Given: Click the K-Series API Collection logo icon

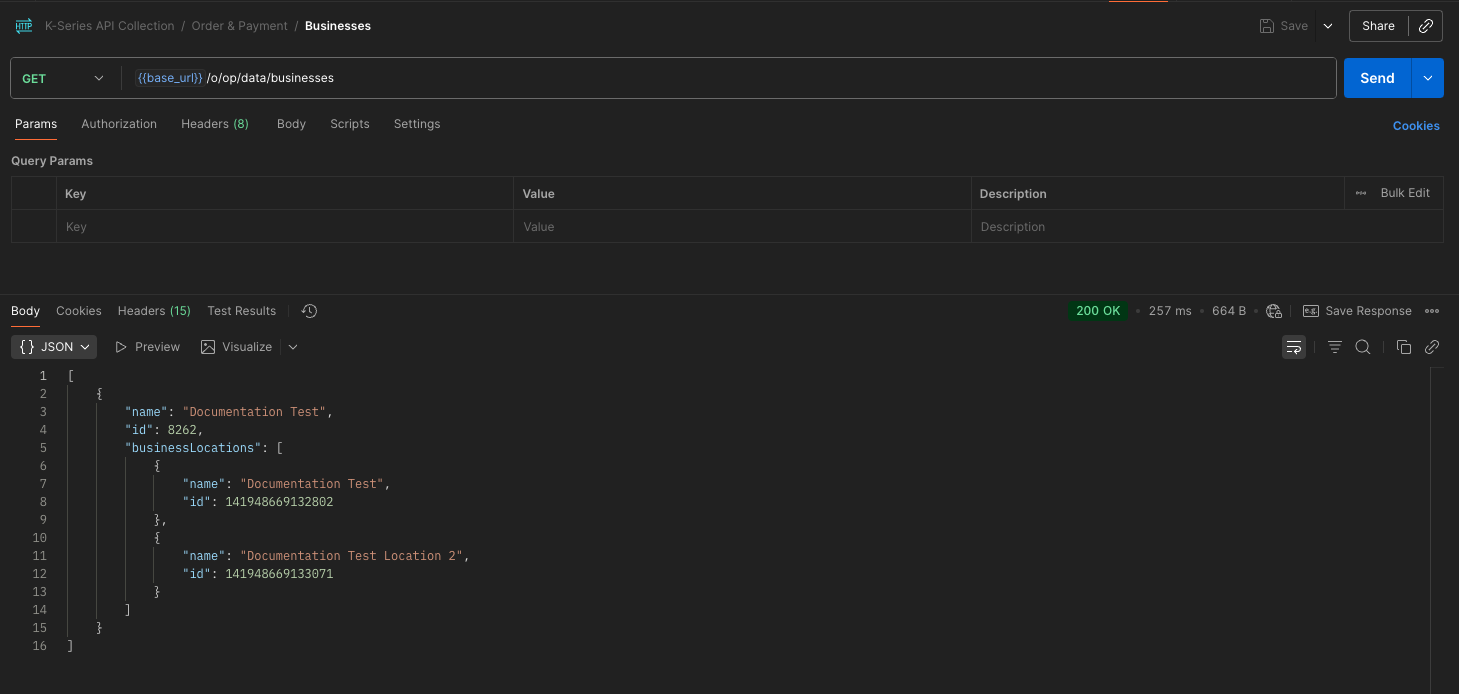Looking at the screenshot, I should pyautogui.click(x=23, y=25).
